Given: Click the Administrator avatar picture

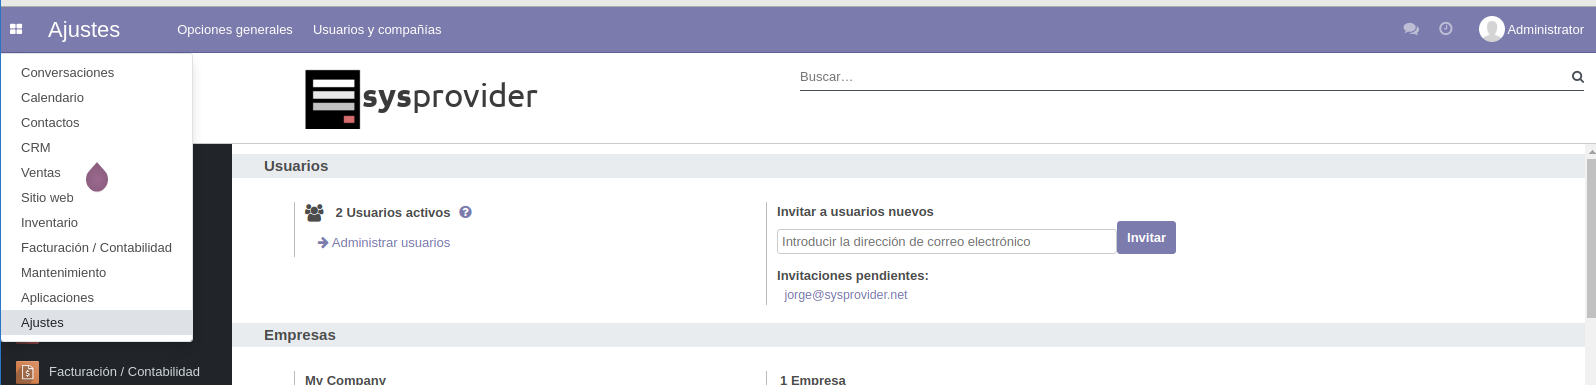Looking at the screenshot, I should (x=1492, y=29).
